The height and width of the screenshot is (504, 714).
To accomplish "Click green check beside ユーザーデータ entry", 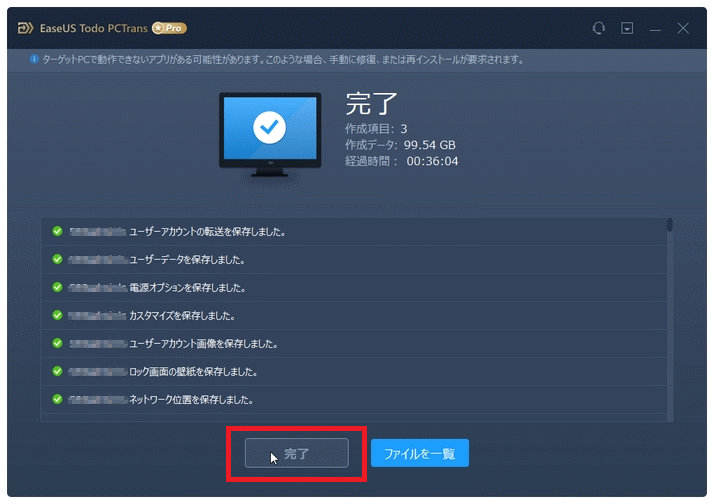I will (x=57, y=260).
